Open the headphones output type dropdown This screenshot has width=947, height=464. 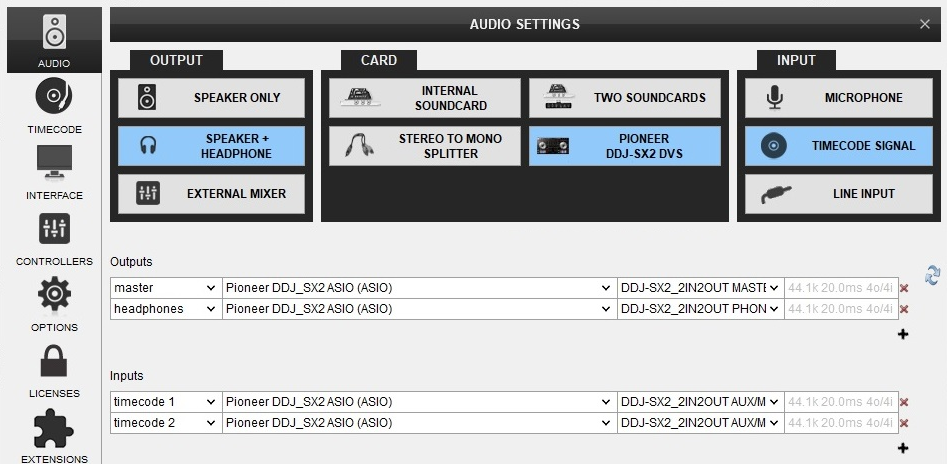coord(166,309)
